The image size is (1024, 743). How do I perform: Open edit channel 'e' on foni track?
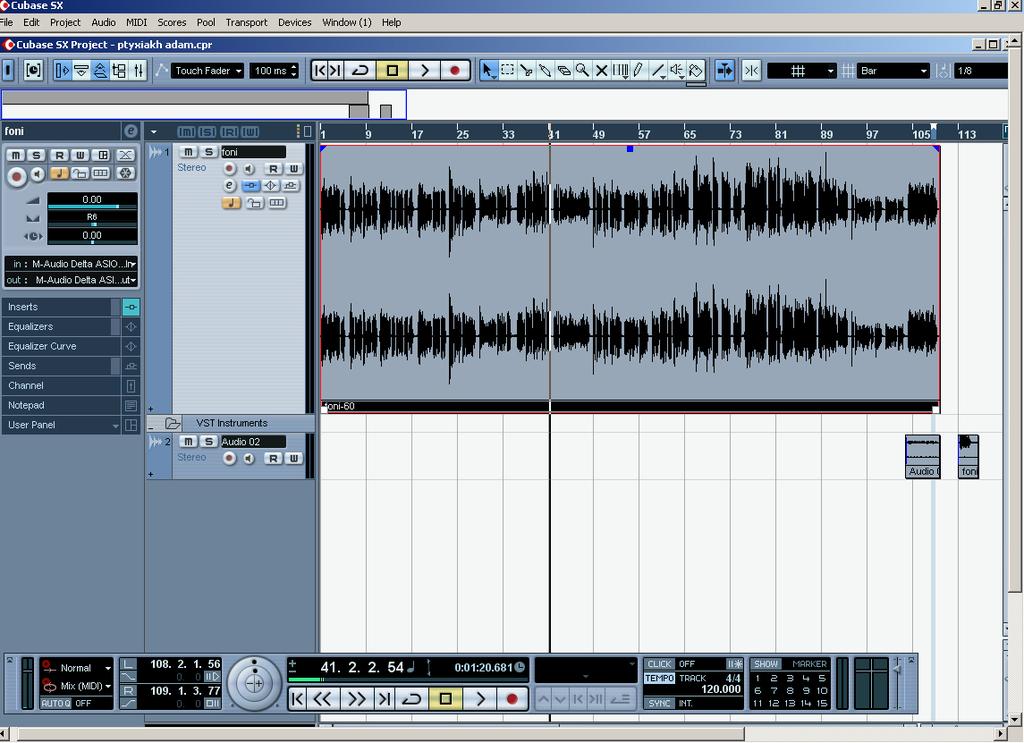(229, 185)
